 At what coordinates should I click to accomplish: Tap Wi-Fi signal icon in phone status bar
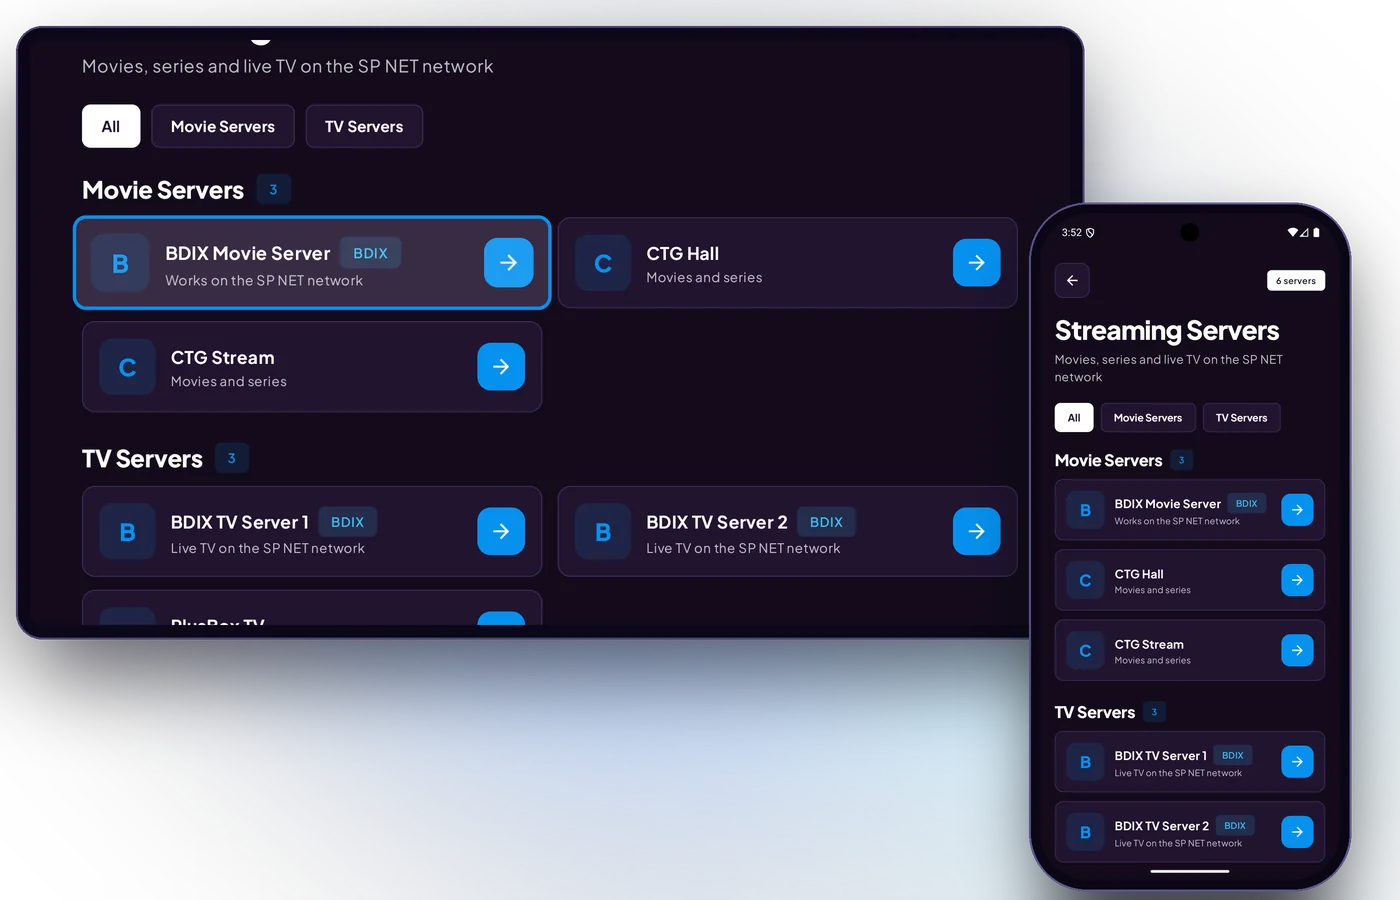point(1293,232)
